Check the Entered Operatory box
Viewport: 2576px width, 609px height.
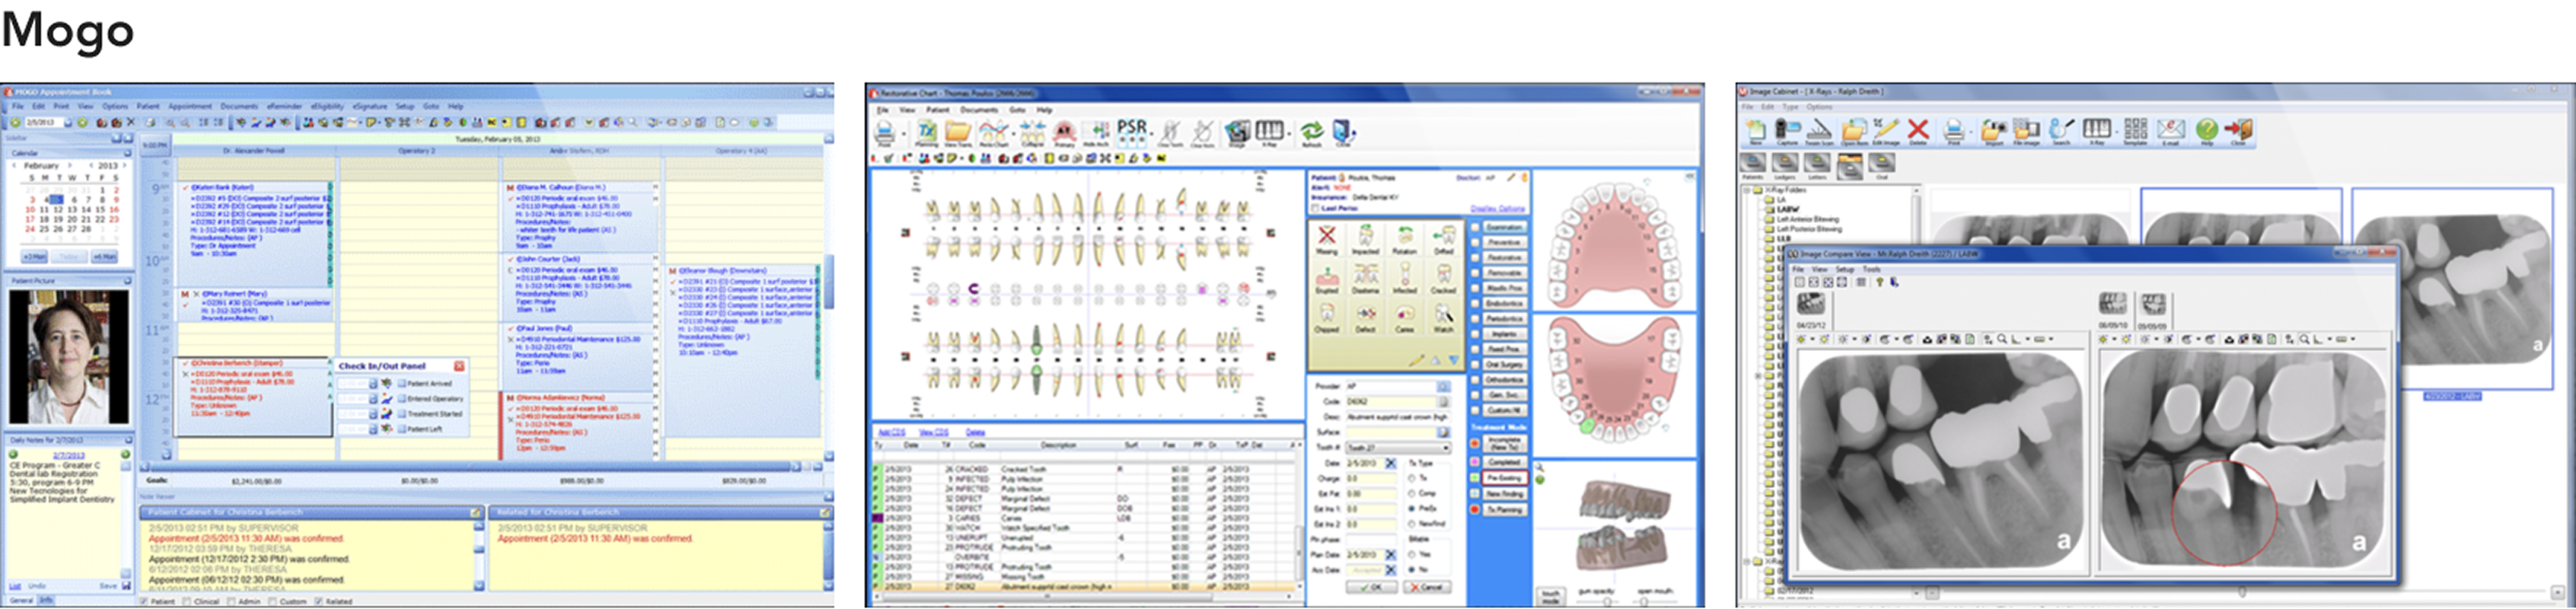401,398
